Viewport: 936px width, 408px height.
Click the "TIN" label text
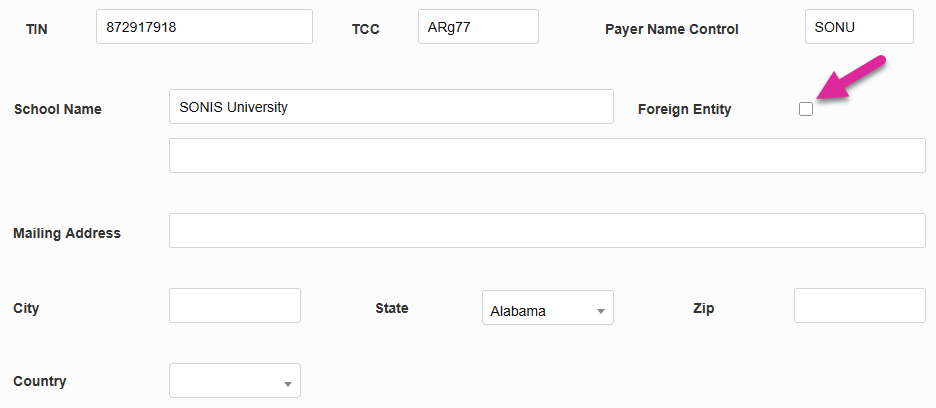[36, 29]
